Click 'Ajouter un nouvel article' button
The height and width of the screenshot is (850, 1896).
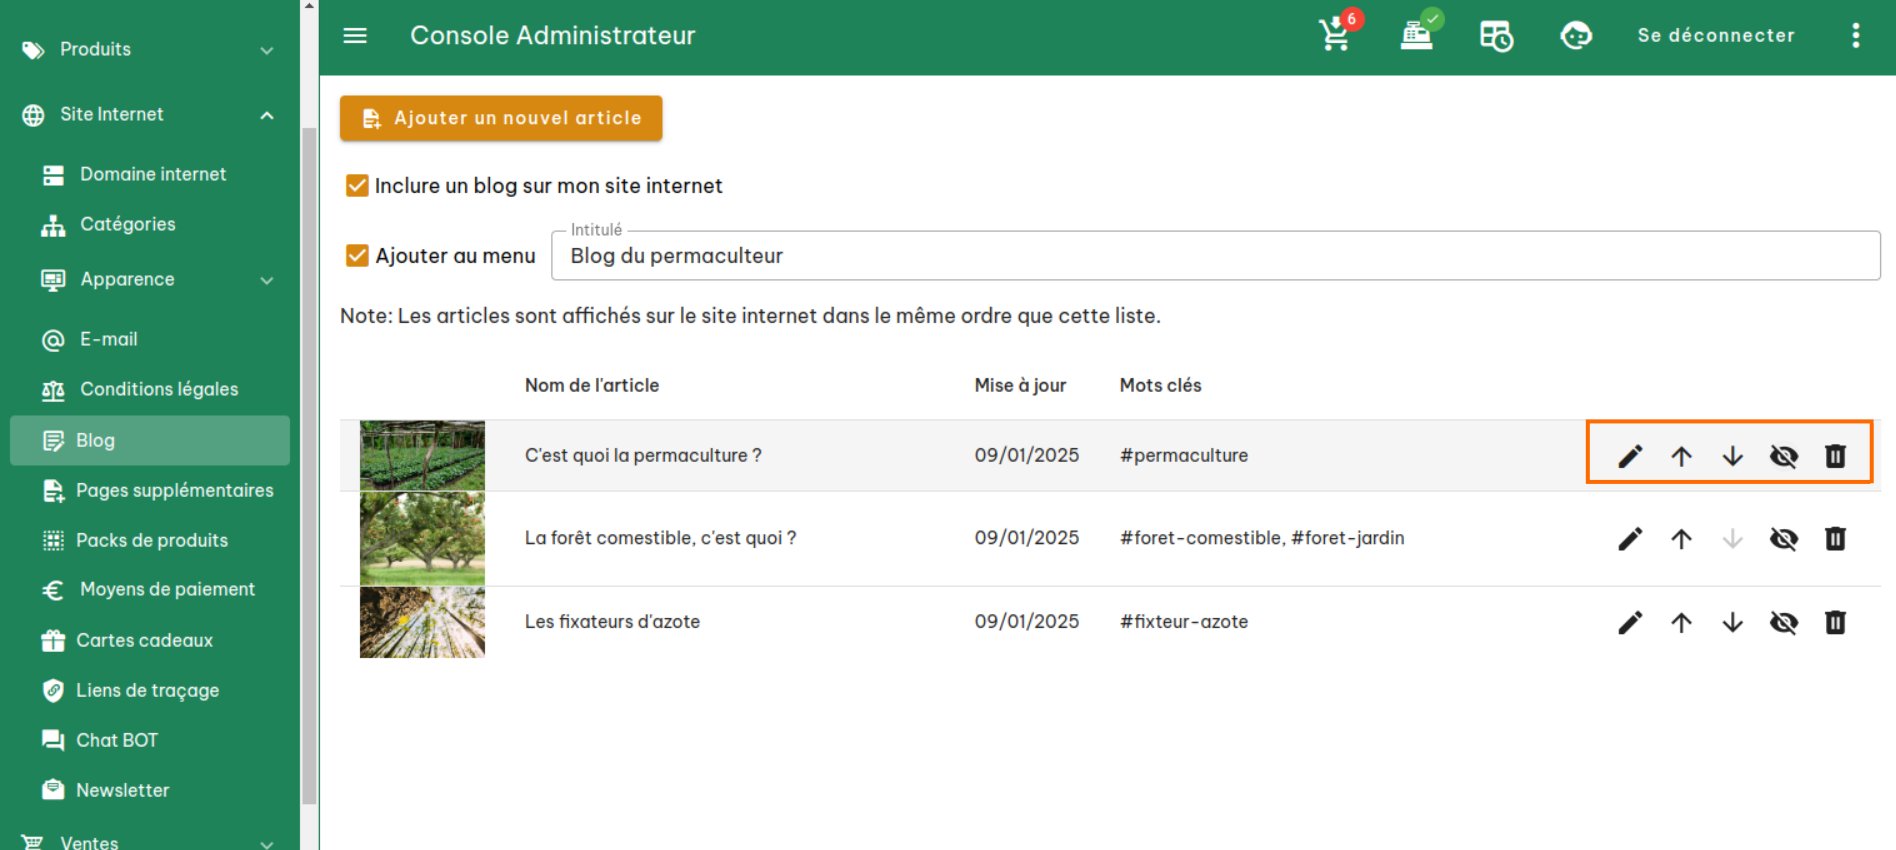[501, 118]
